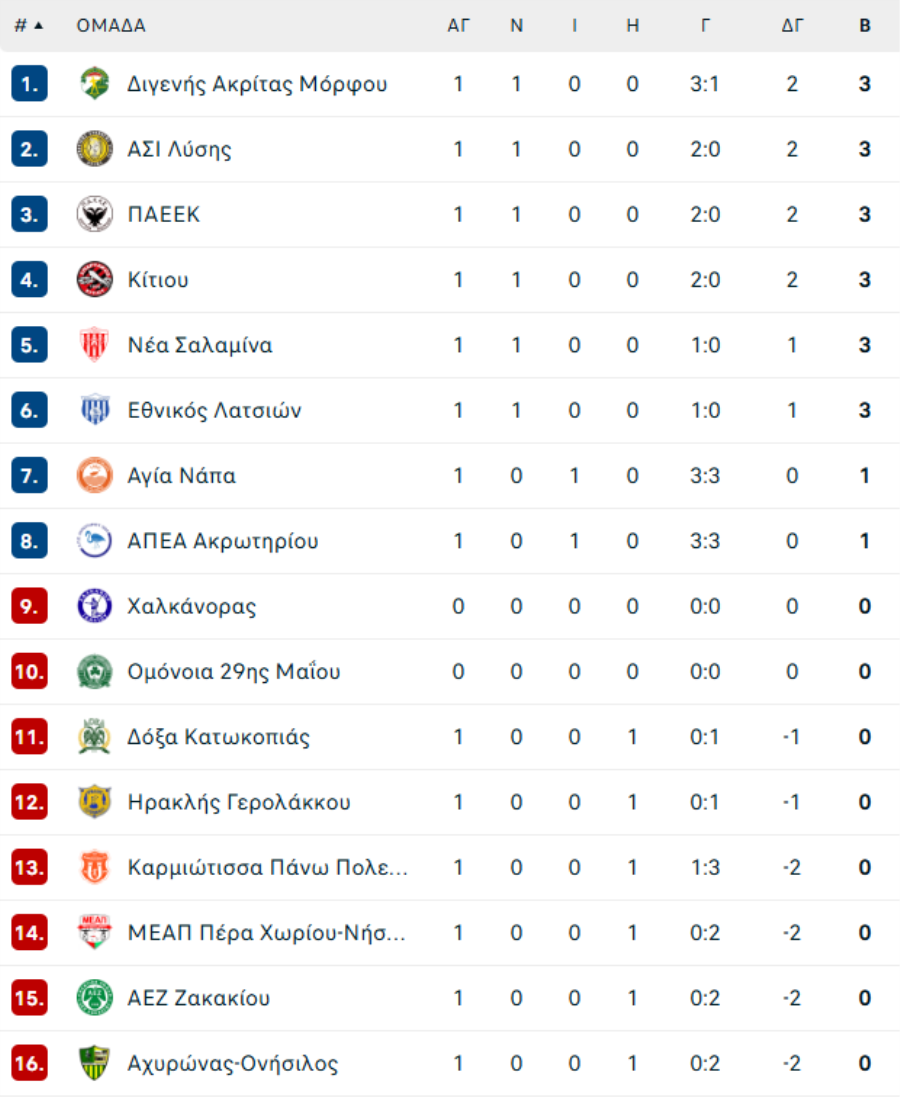
Task: Click the ΠΑΕΕΚ eagle logo
Action: pyautogui.click(x=94, y=214)
